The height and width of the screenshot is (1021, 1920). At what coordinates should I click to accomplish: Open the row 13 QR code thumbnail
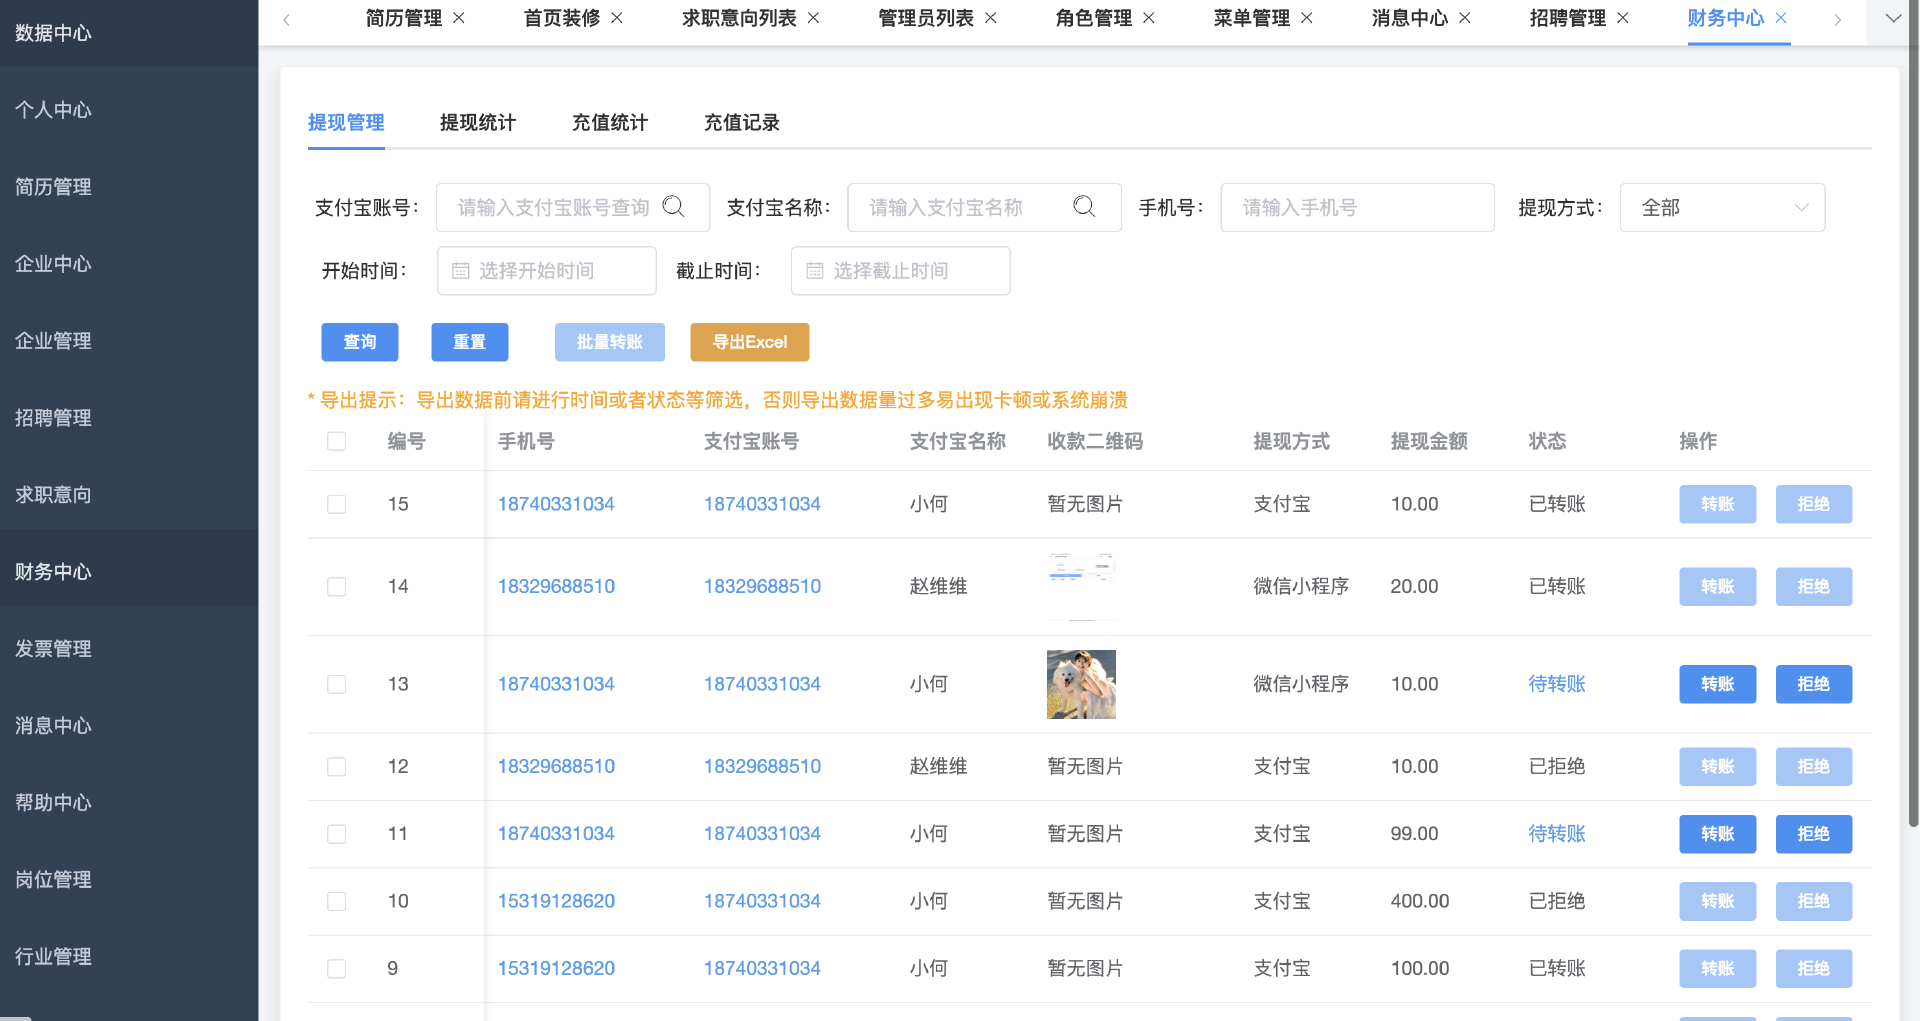(x=1081, y=685)
